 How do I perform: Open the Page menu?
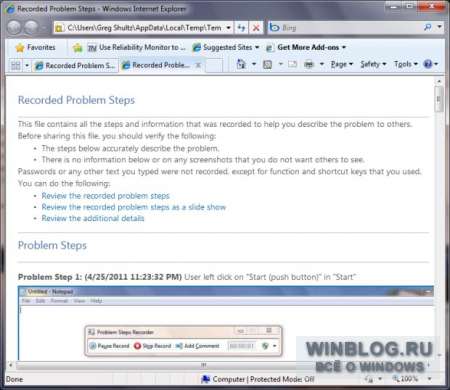click(342, 64)
